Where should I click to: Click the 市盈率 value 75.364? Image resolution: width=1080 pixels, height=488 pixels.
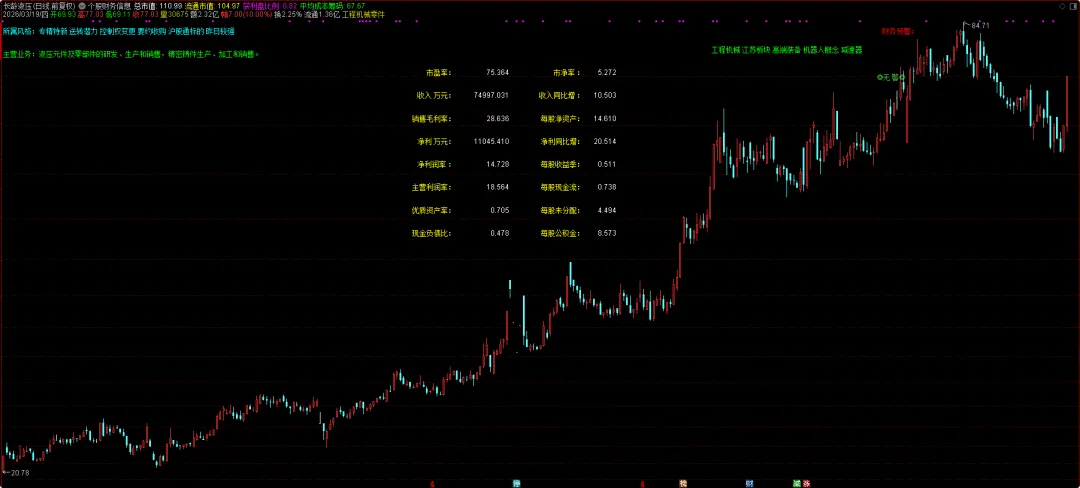click(x=497, y=72)
